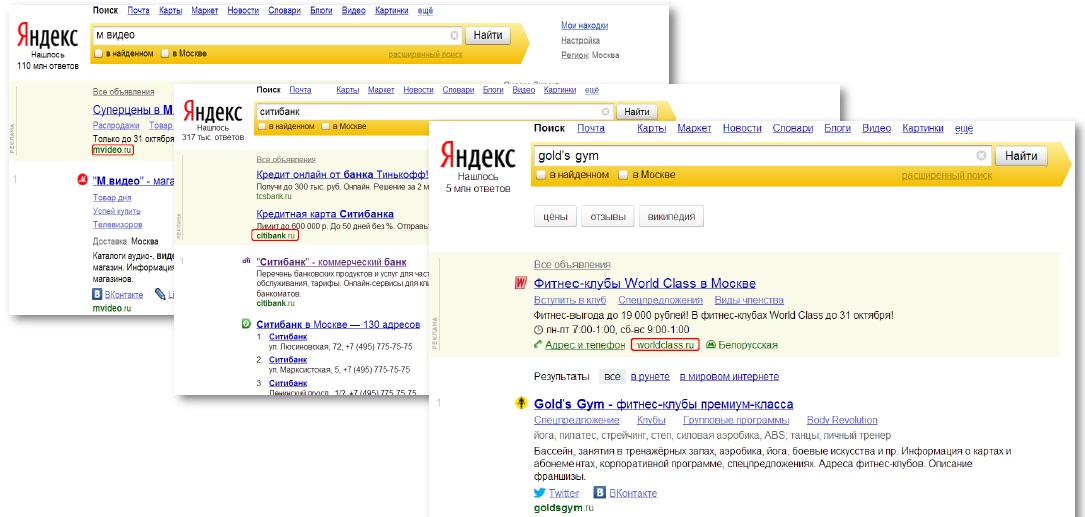1085x517 pixels.
Task: Open 'ещё' services menu in ситибанк window
Action: tap(591, 90)
